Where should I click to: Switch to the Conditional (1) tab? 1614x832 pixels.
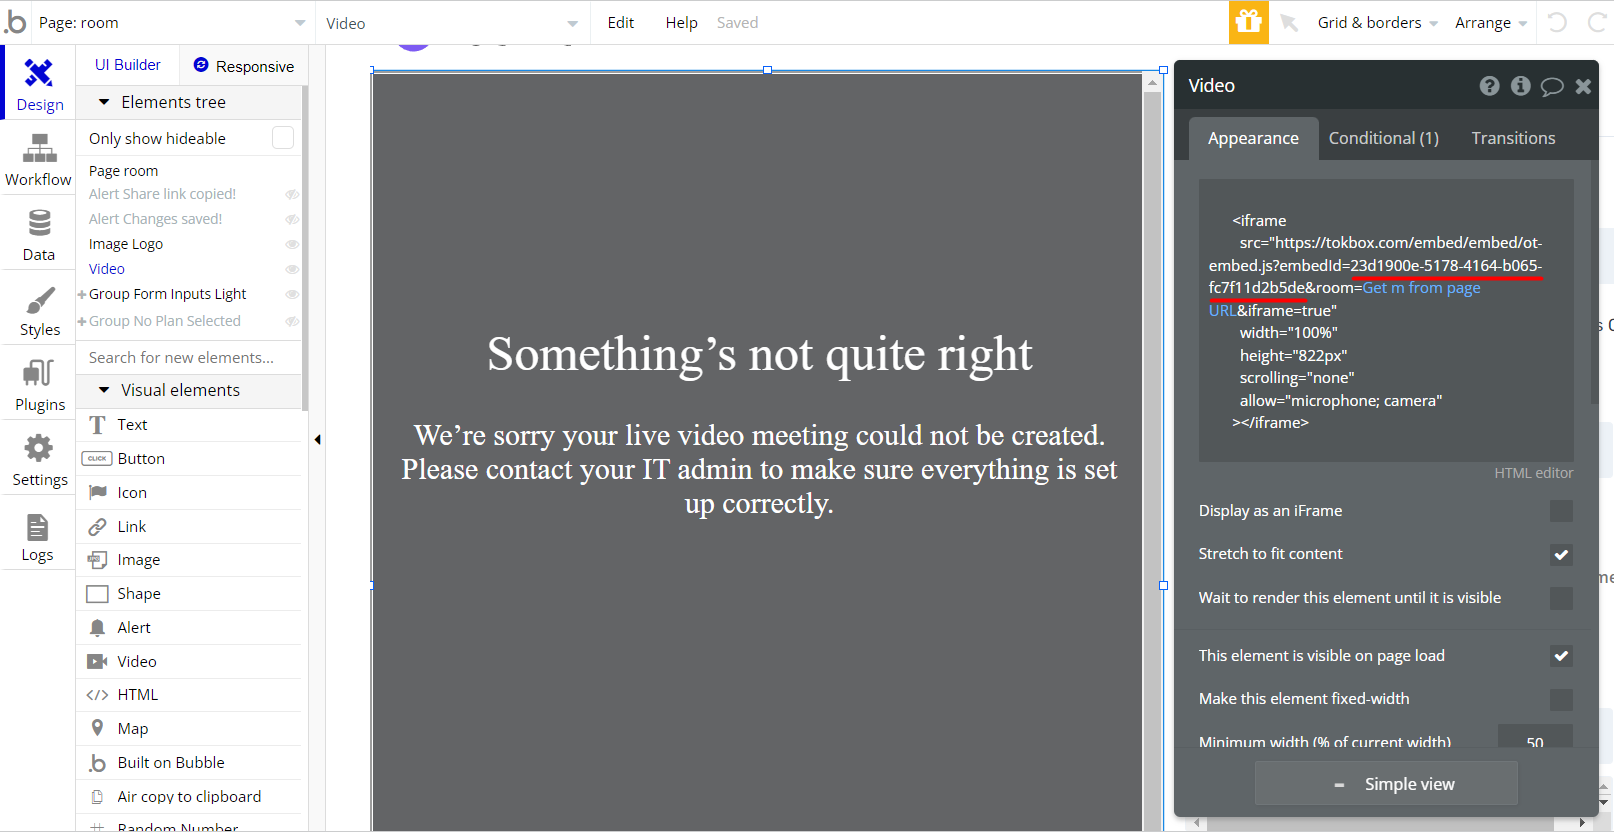pos(1383,138)
